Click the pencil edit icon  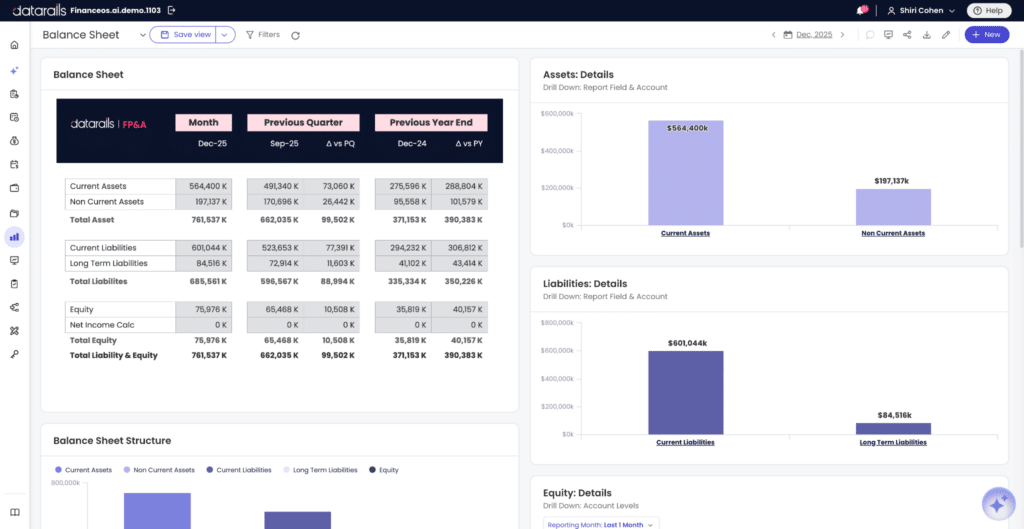pos(946,35)
